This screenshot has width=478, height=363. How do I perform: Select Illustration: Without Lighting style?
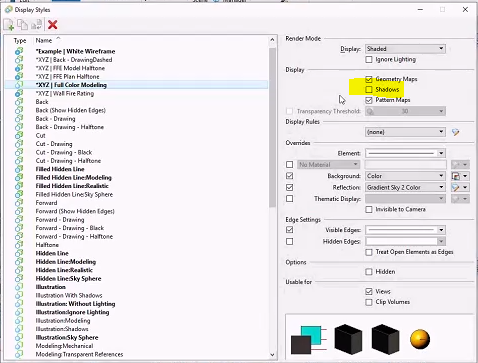click(75, 304)
